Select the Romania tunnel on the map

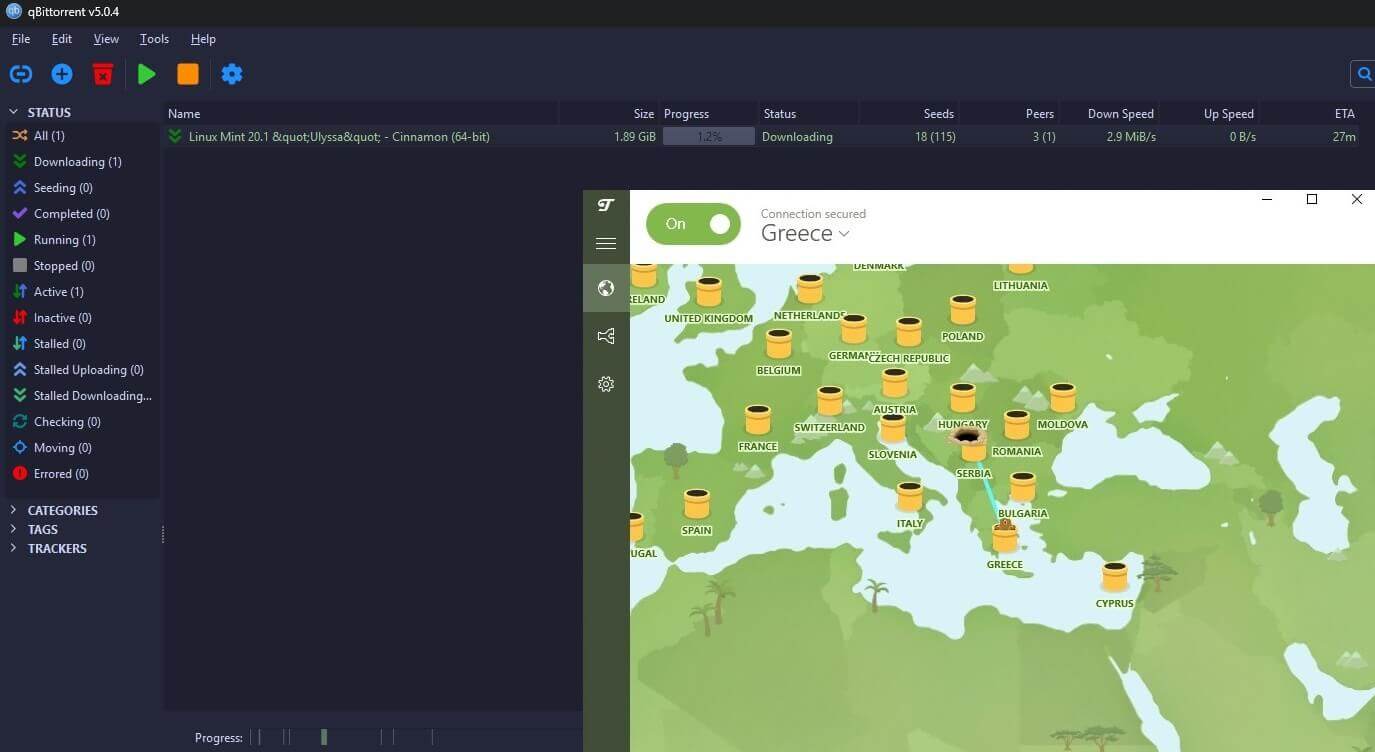coord(1017,424)
